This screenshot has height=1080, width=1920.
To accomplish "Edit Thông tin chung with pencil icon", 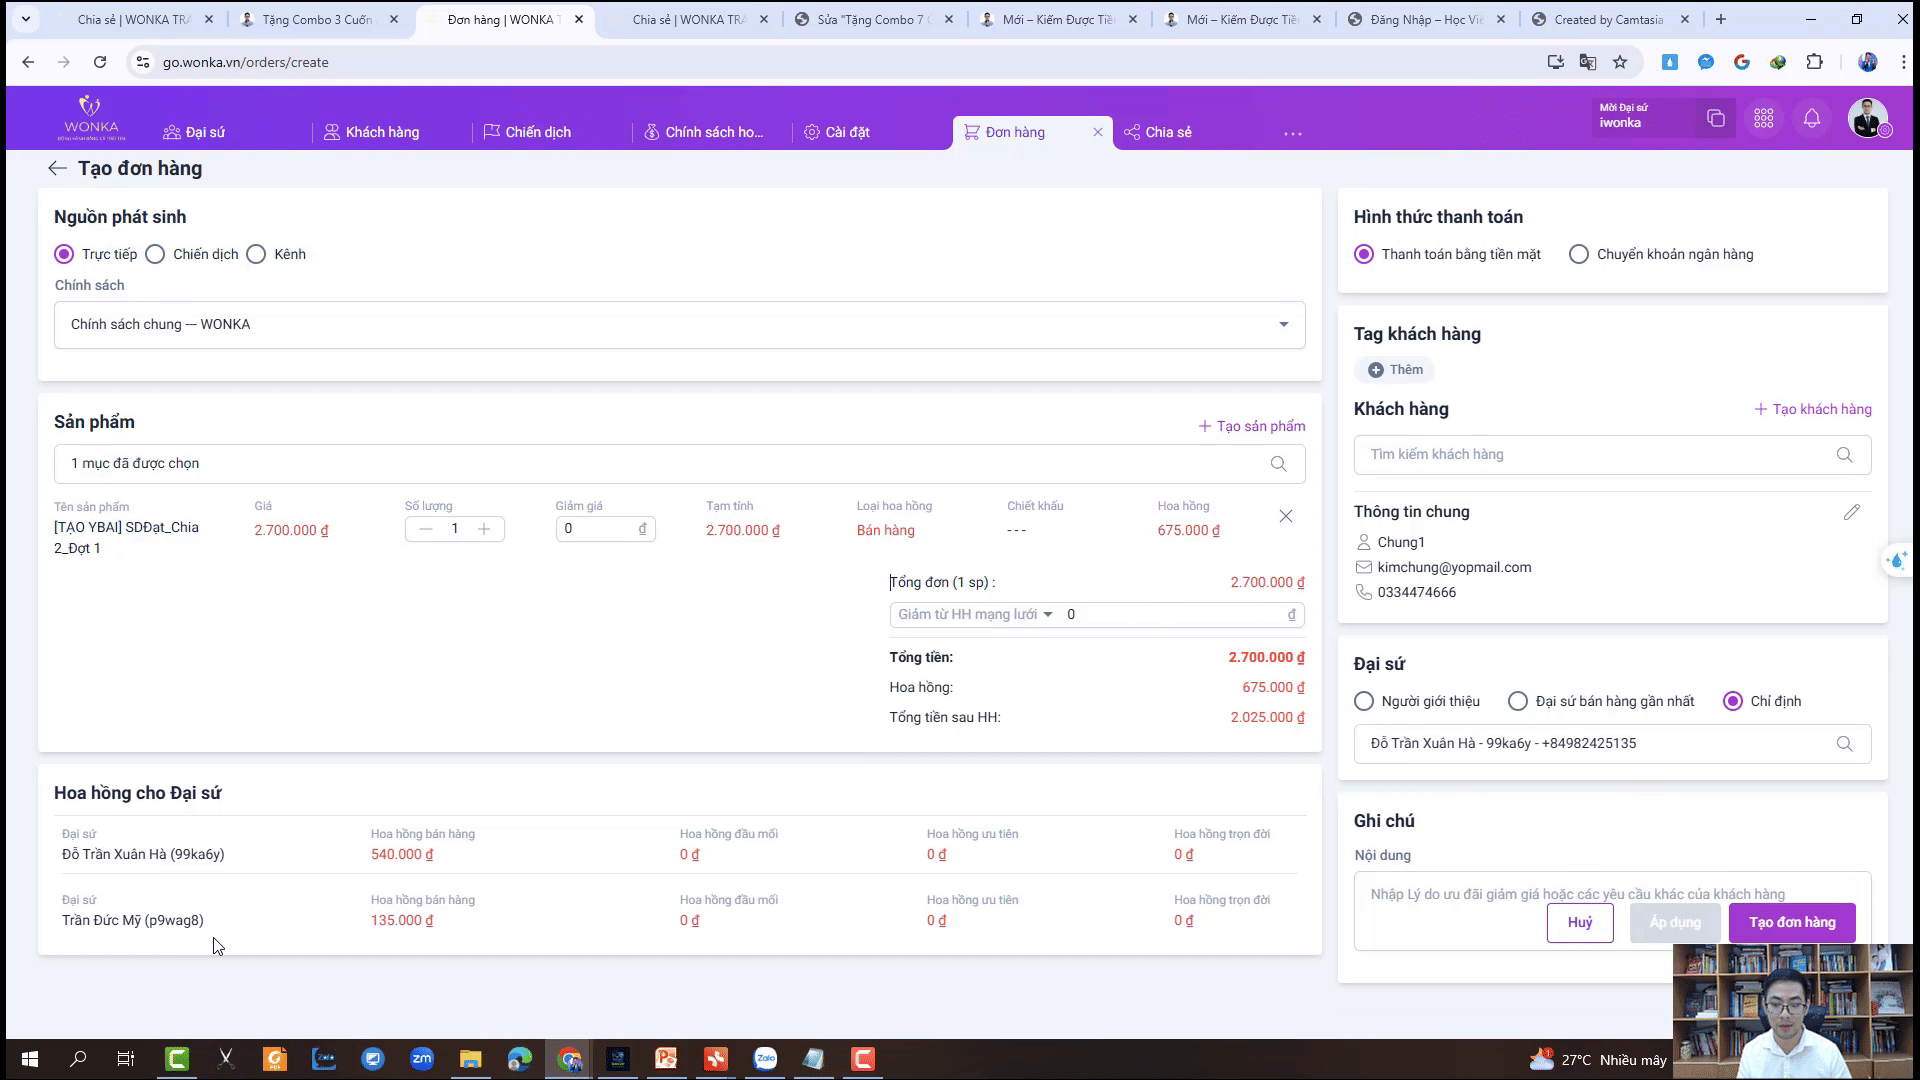I will click(x=1851, y=512).
